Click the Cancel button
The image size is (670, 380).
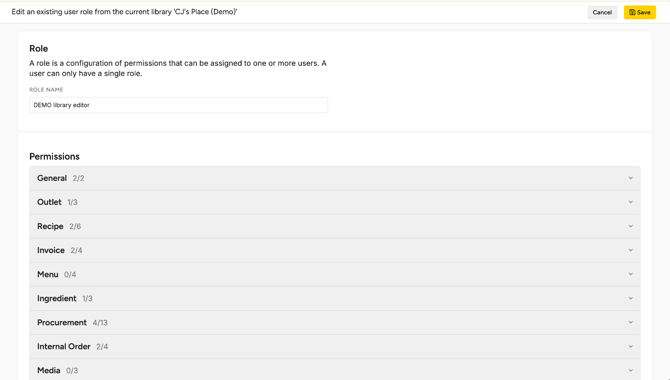[602, 12]
